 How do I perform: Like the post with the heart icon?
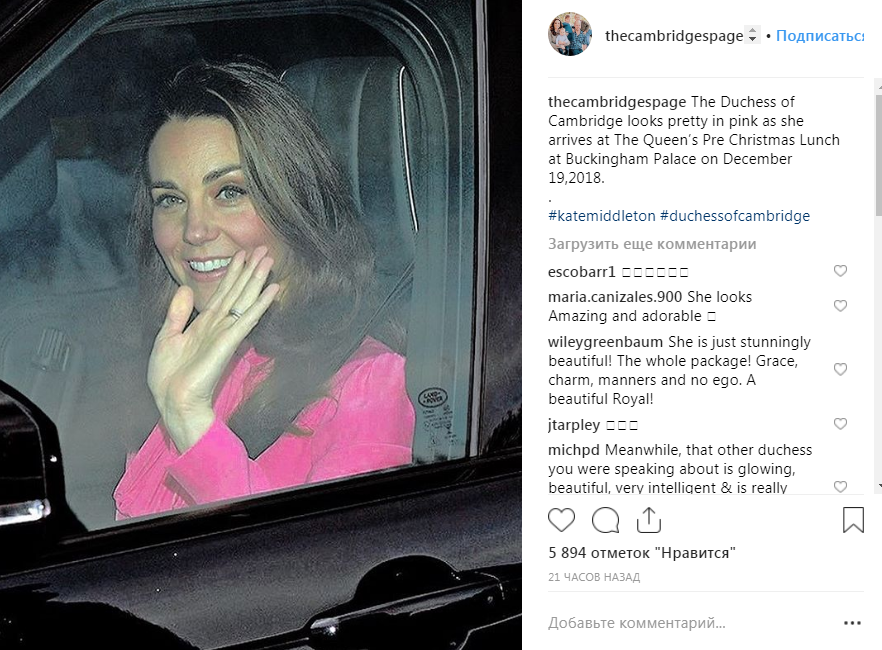(561, 520)
